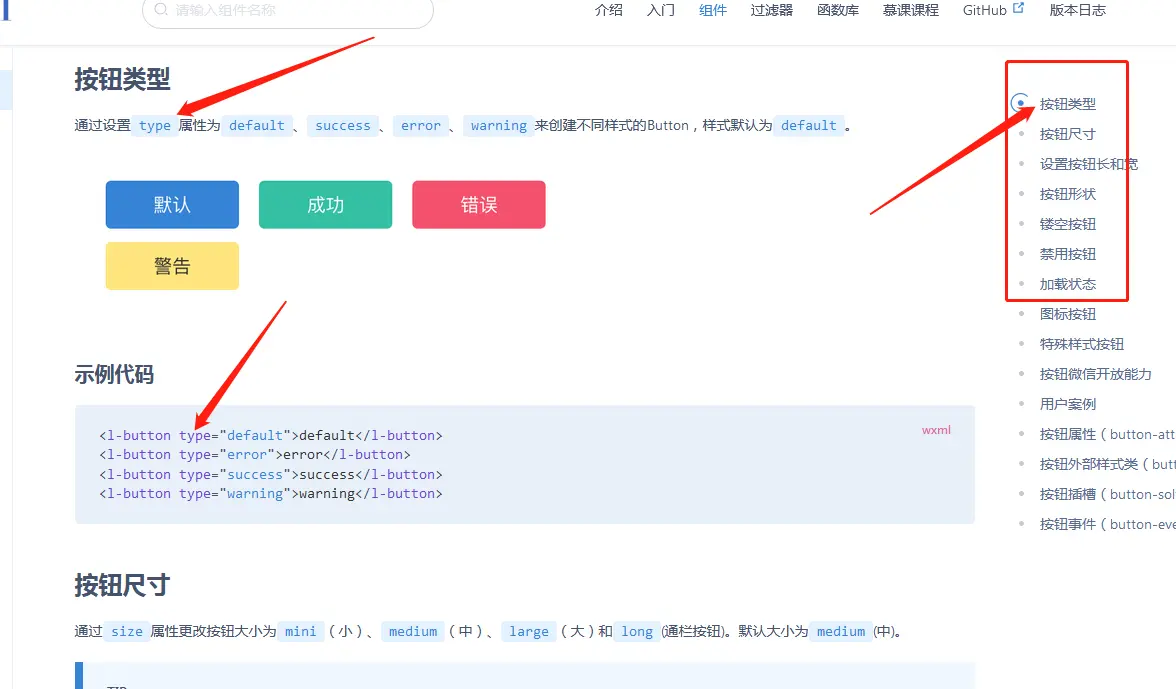Click the green 成功 button
Viewport: 1176px width, 689px height.
pos(326,205)
